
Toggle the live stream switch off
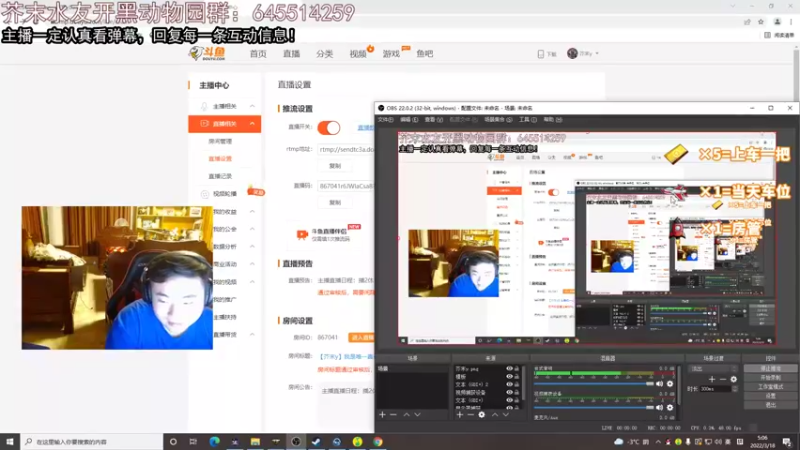click(x=329, y=128)
